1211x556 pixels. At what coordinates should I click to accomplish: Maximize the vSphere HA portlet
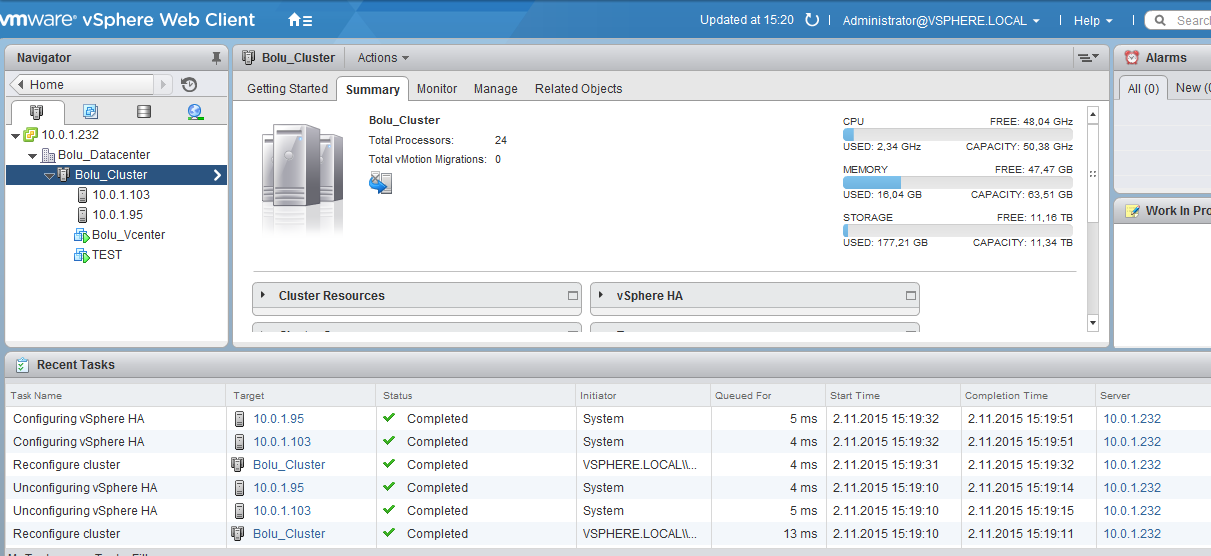tap(911, 296)
